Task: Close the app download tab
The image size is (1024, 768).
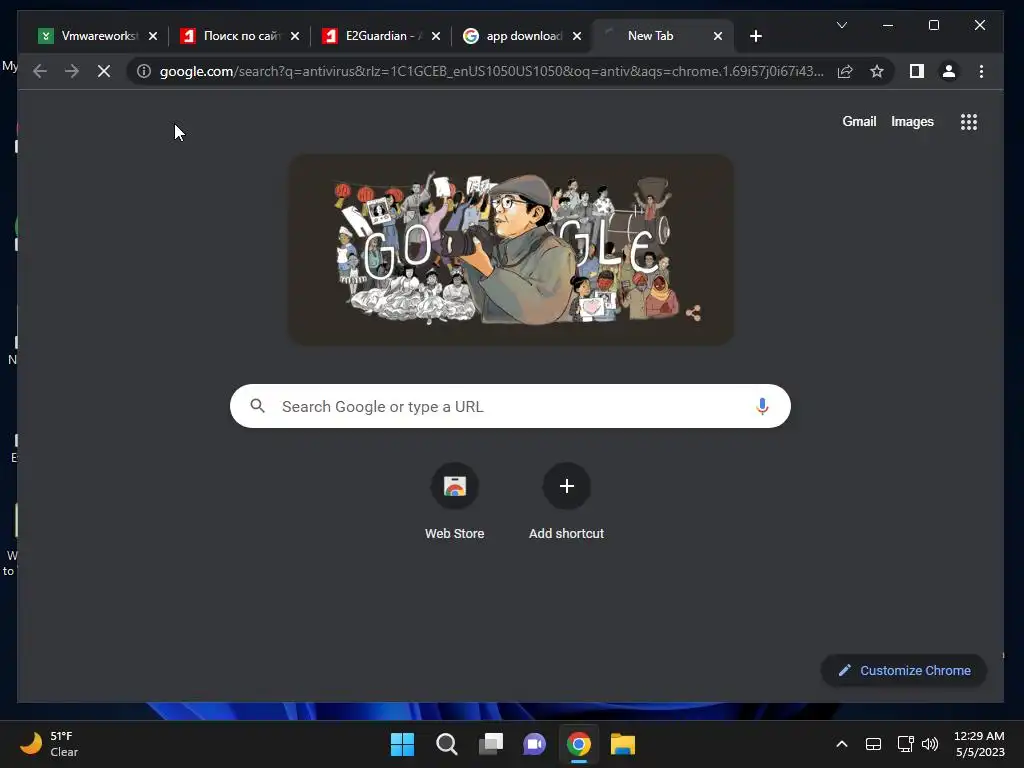Action: (x=577, y=36)
